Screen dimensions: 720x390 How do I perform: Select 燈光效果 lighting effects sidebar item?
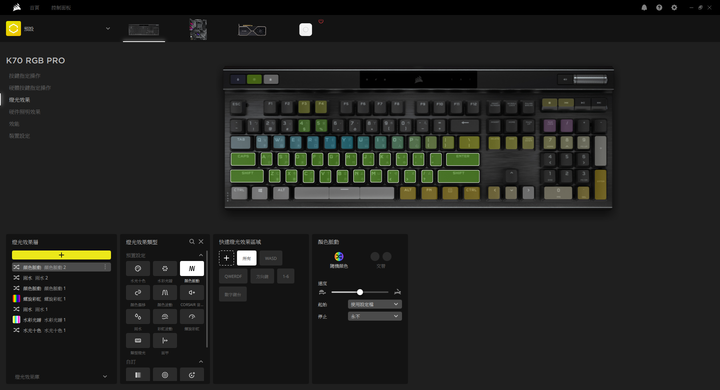coord(19,100)
